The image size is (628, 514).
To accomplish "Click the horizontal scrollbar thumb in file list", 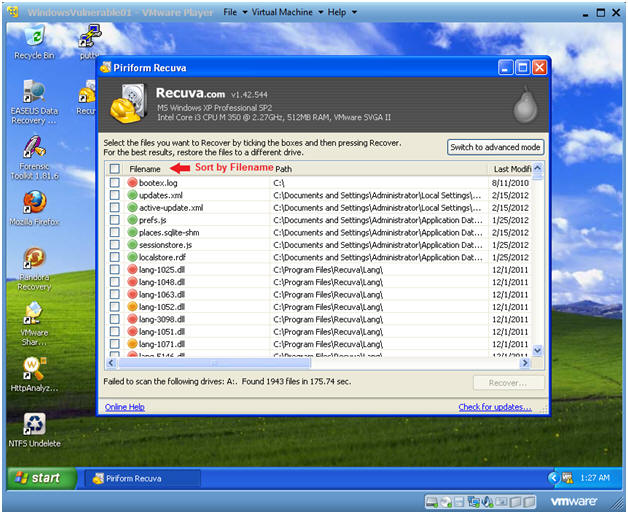I will tap(214, 363).
